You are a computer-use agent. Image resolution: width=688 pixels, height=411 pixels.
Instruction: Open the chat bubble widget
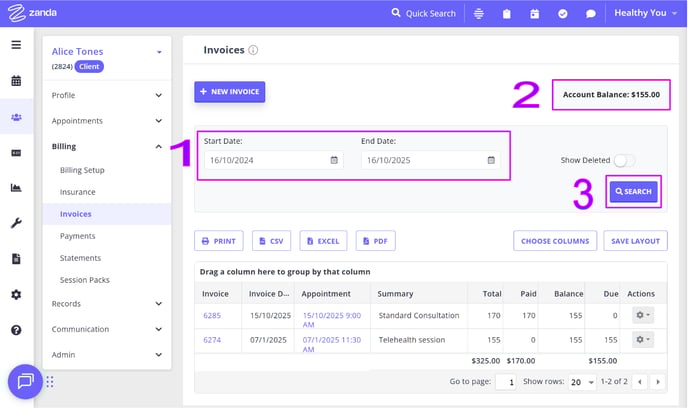(26, 381)
